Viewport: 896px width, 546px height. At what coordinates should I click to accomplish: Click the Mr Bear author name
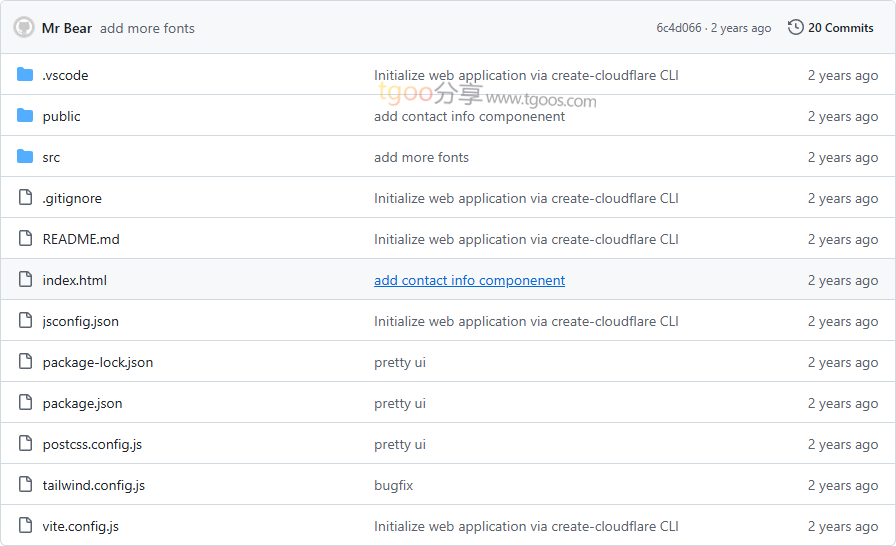point(67,28)
